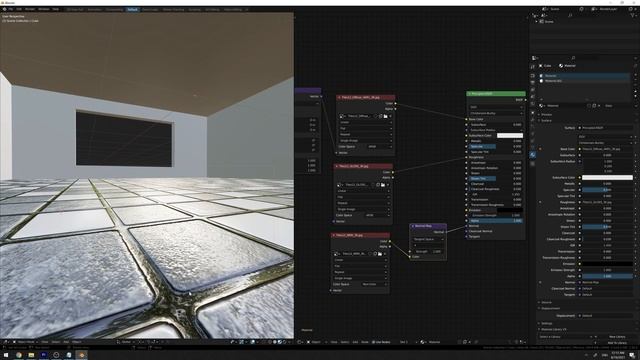Open File Explorer from the taskbar
The image size is (640, 360).
[x=31, y=355]
